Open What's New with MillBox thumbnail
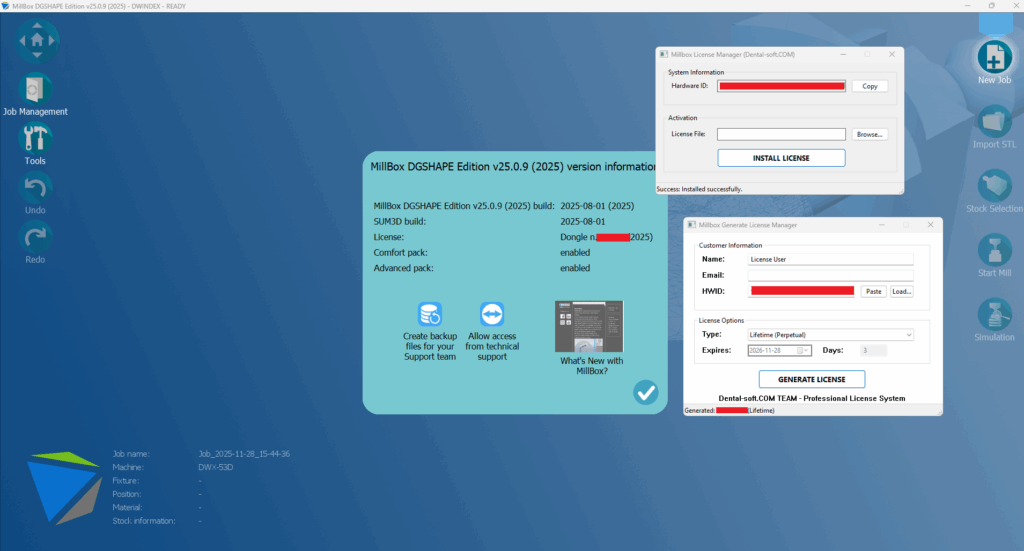Screen dimensions: 1024x551 pos(589,326)
